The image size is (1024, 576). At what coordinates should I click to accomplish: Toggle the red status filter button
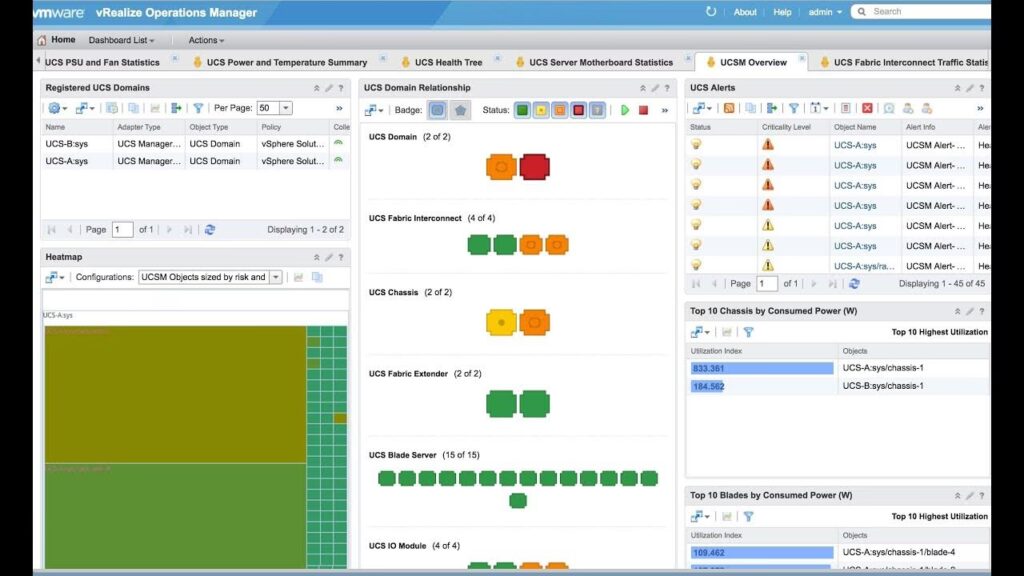point(578,110)
